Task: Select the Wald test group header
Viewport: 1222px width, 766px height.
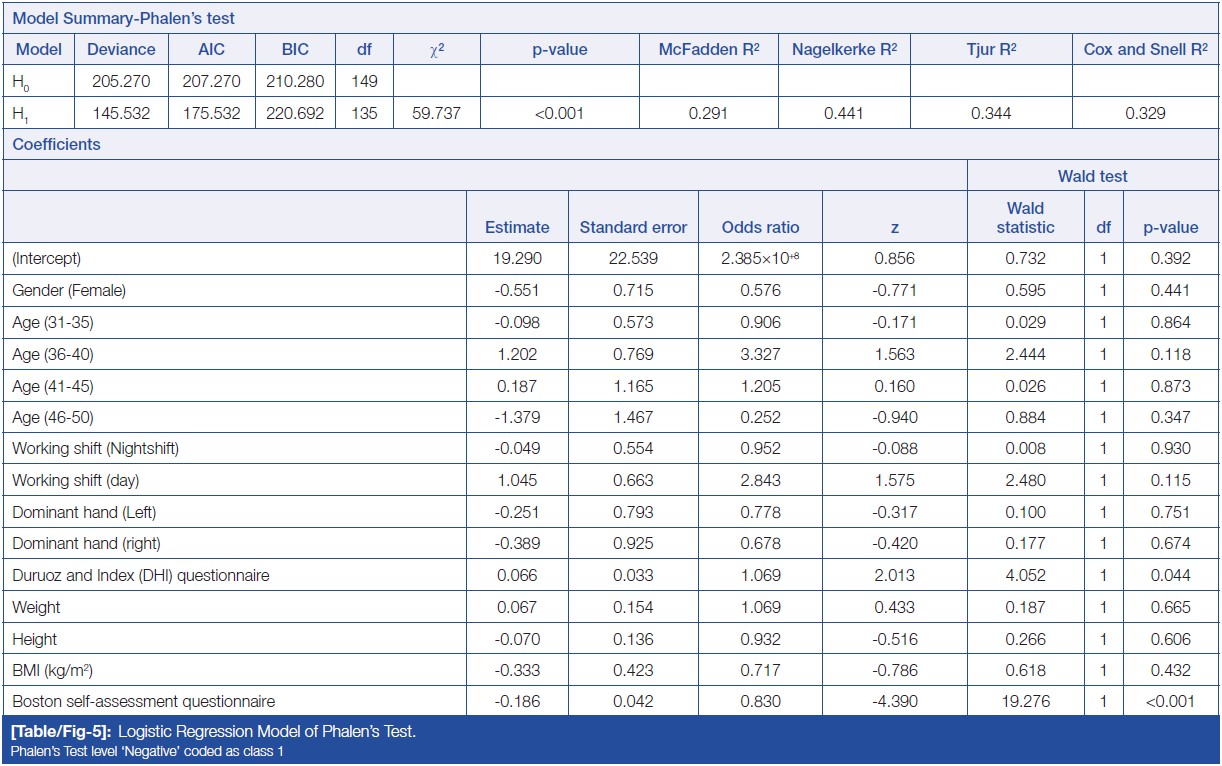Action: (x=1092, y=176)
